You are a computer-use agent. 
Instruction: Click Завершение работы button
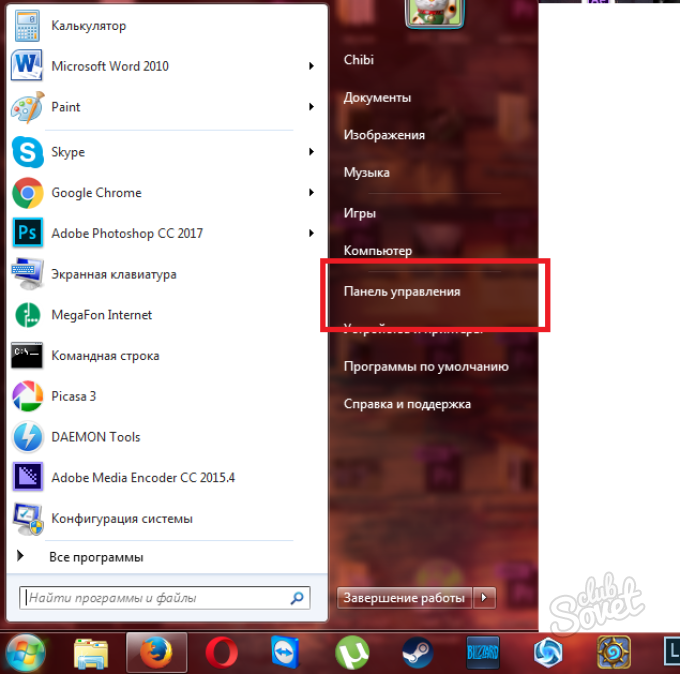coord(404,598)
